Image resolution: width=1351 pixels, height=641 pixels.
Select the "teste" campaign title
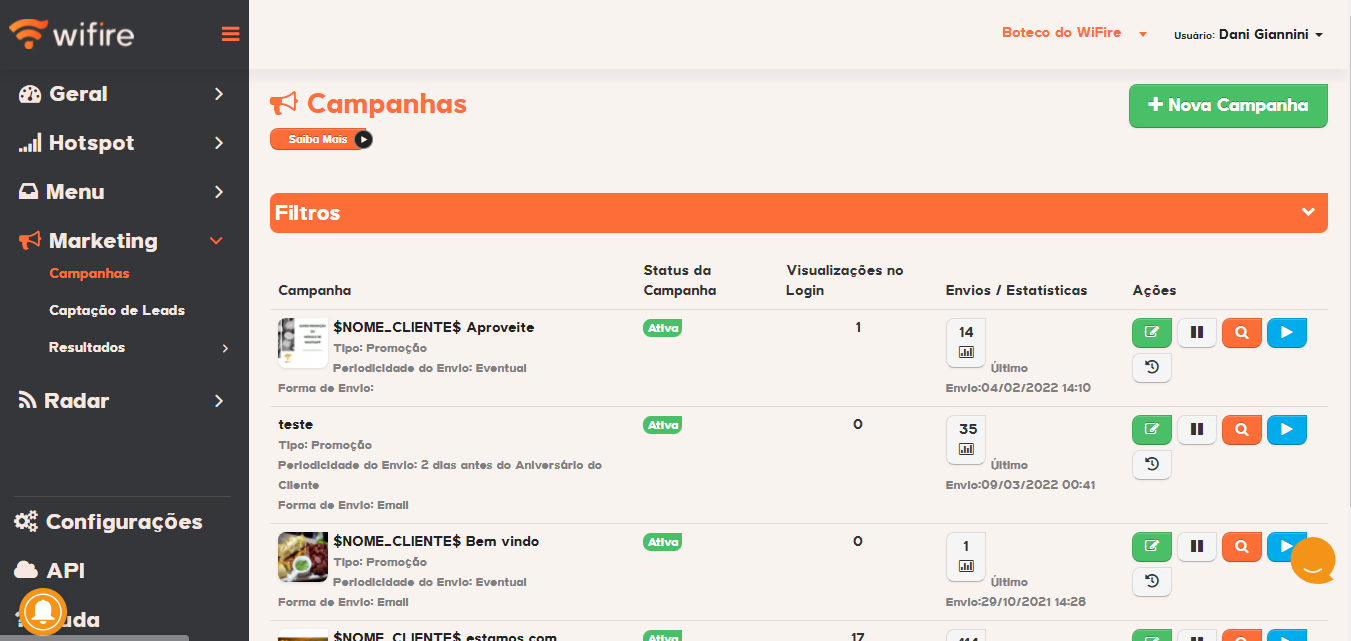click(296, 425)
